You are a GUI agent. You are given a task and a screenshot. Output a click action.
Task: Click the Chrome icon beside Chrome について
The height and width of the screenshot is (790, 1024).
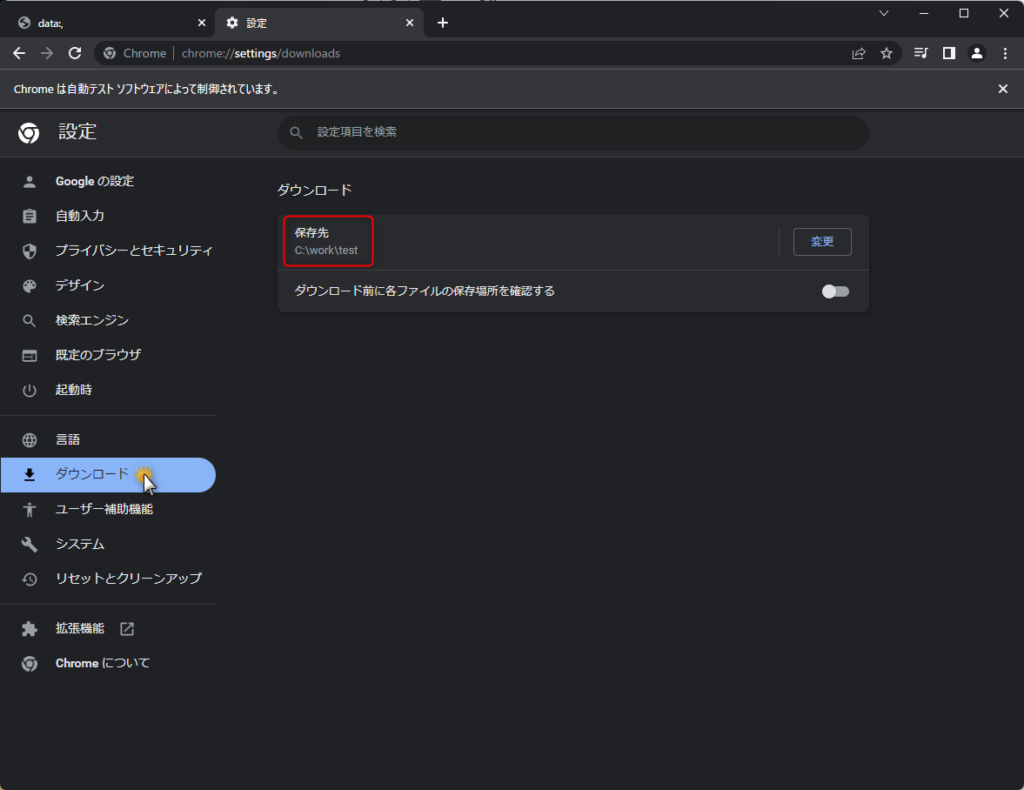pyautogui.click(x=29, y=664)
